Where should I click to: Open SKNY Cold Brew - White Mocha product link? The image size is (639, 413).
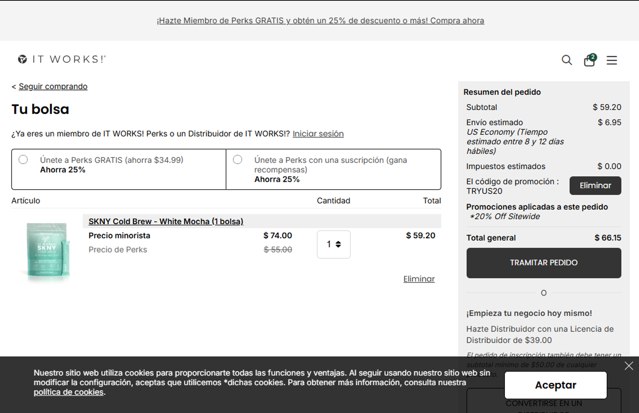[x=166, y=221]
